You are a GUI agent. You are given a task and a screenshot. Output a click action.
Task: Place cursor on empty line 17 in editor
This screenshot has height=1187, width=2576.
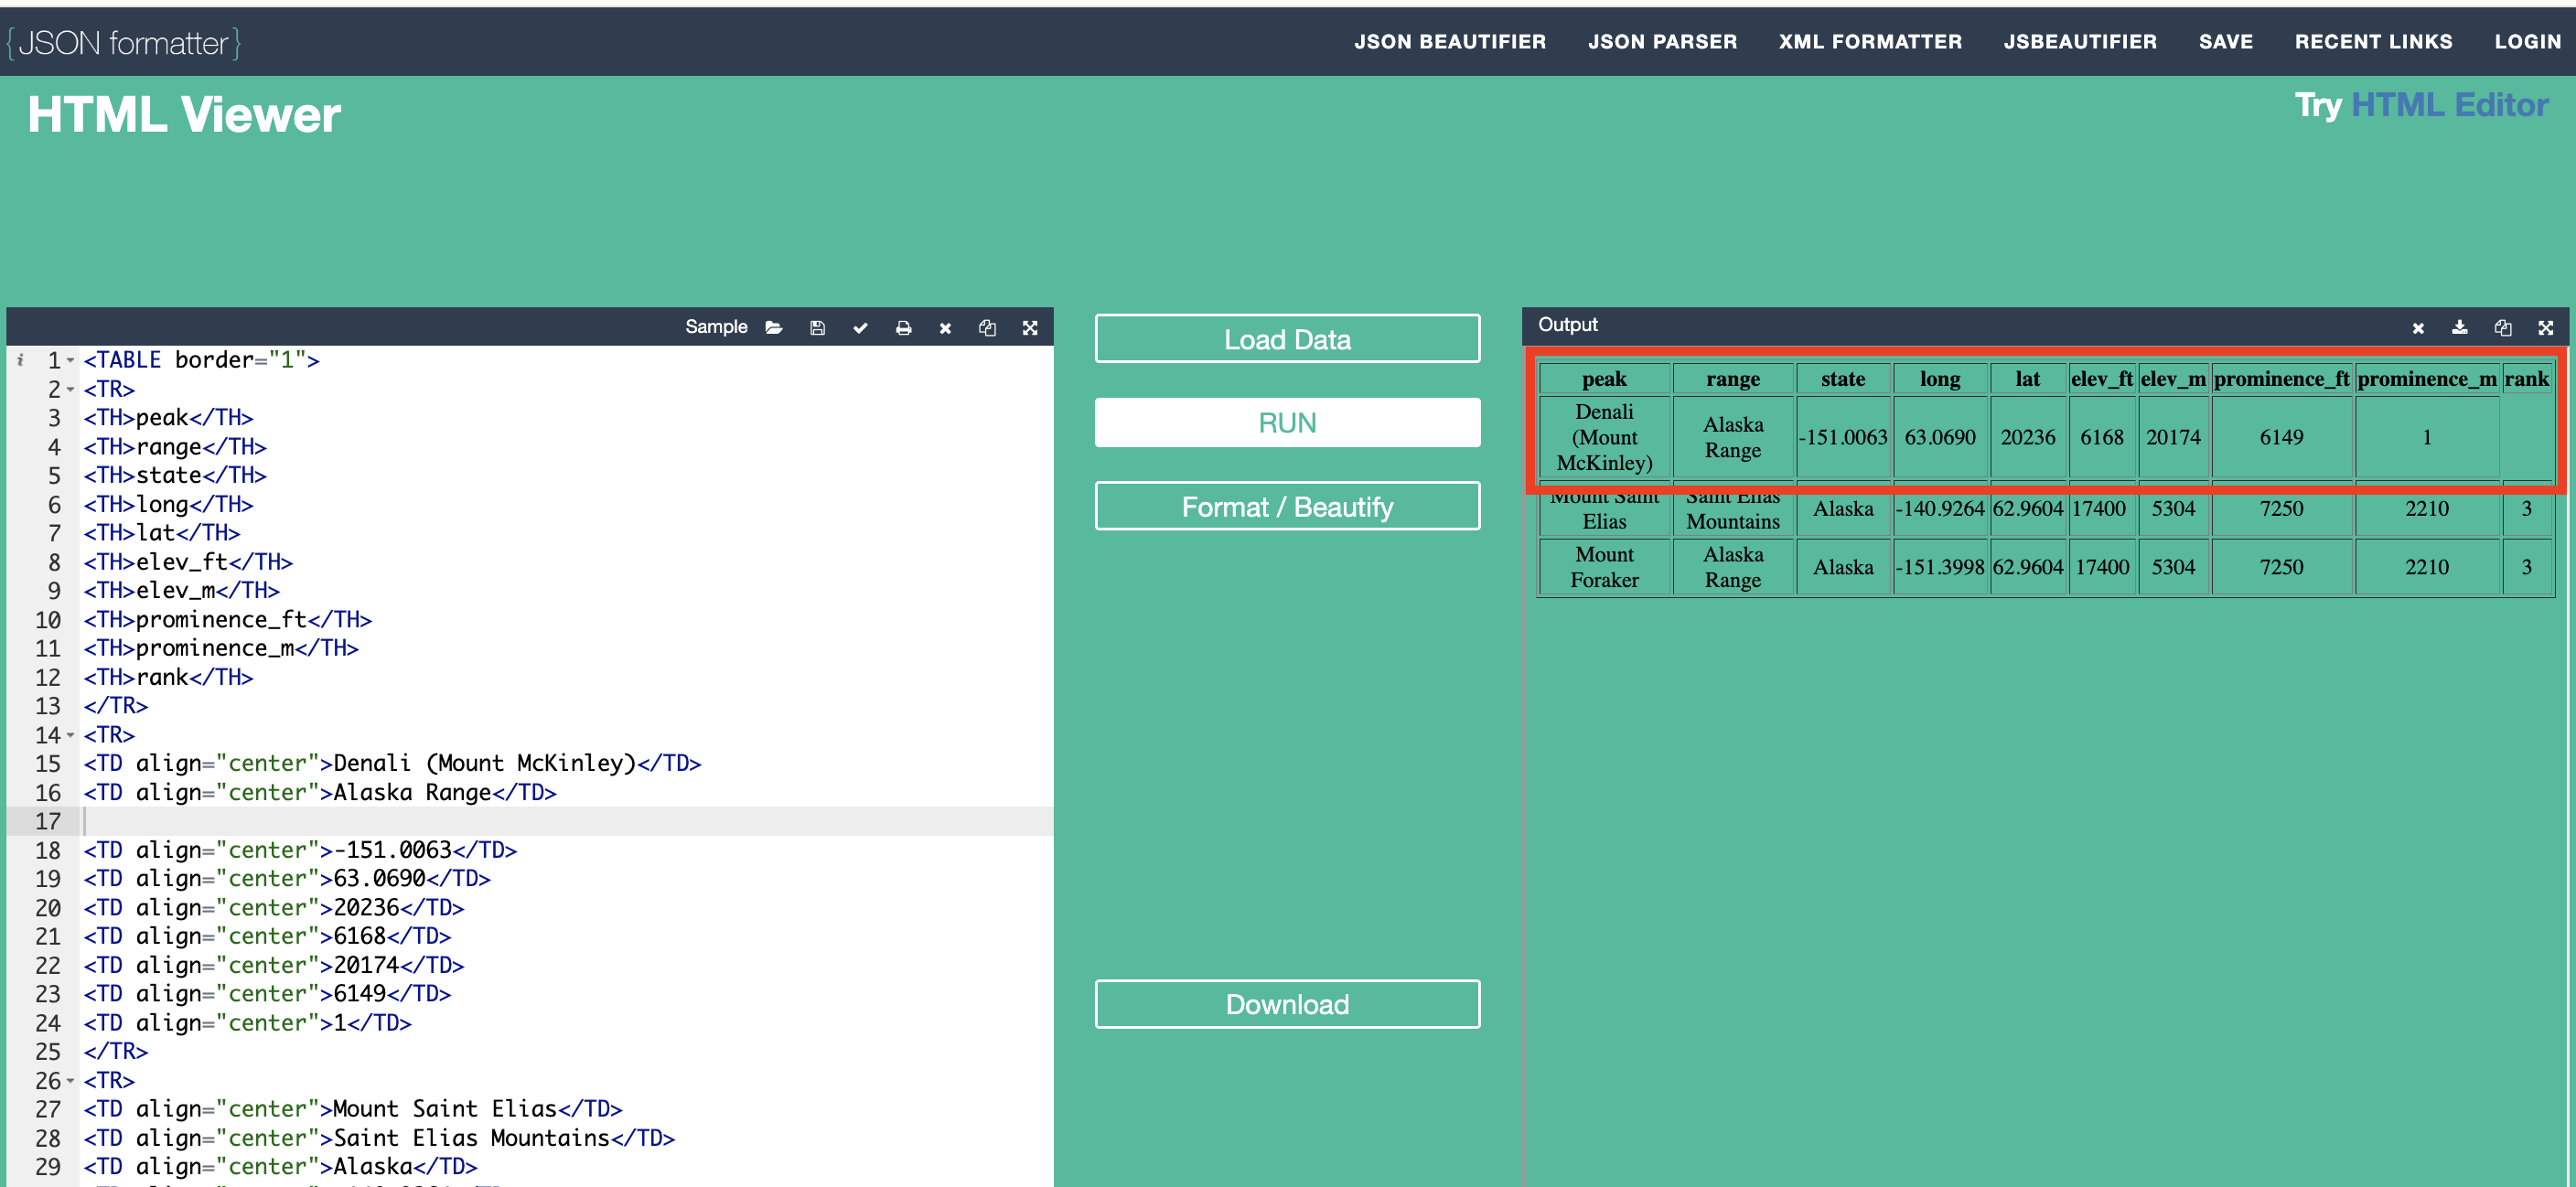coord(400,821)
